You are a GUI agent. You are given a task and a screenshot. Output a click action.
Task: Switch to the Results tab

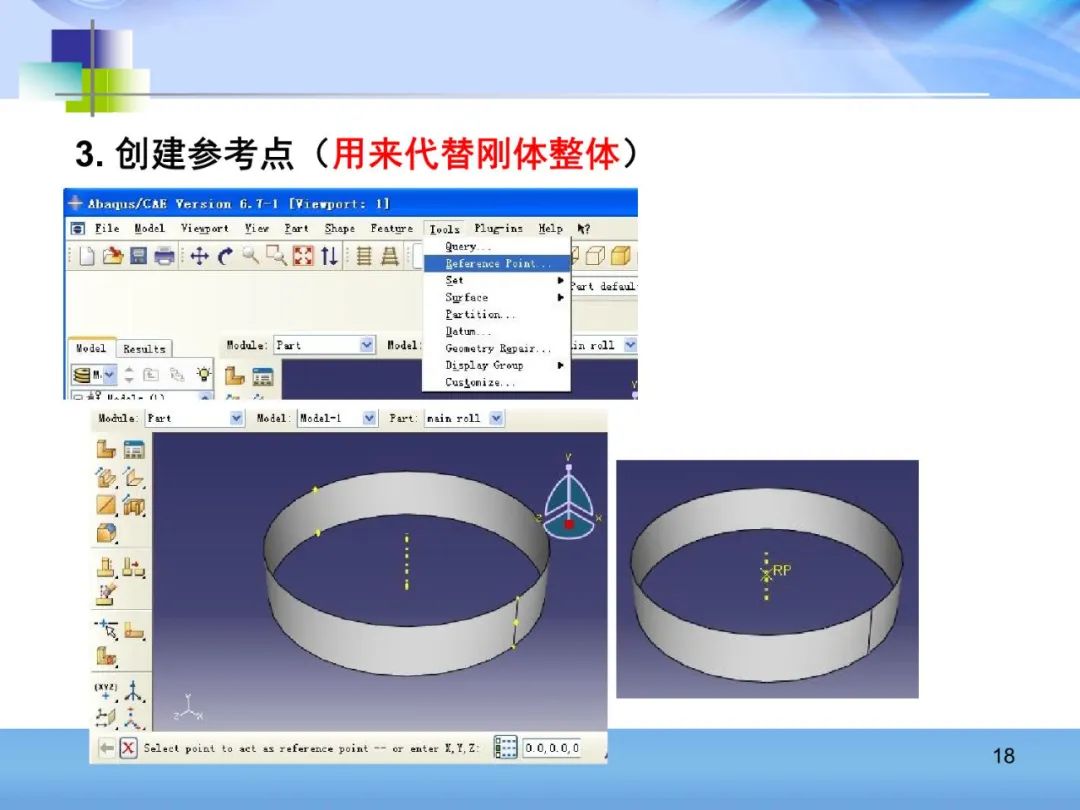(x=144, y=349)
